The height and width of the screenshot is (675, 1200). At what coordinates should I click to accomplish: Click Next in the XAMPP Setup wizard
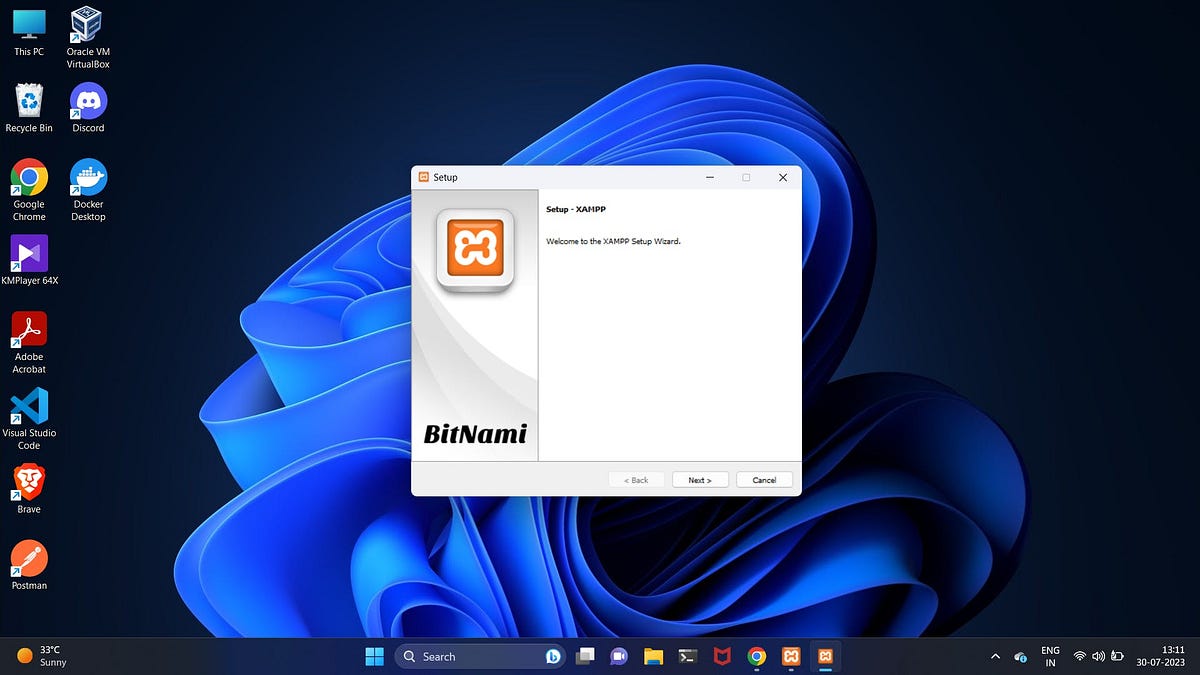coord(699,479)
